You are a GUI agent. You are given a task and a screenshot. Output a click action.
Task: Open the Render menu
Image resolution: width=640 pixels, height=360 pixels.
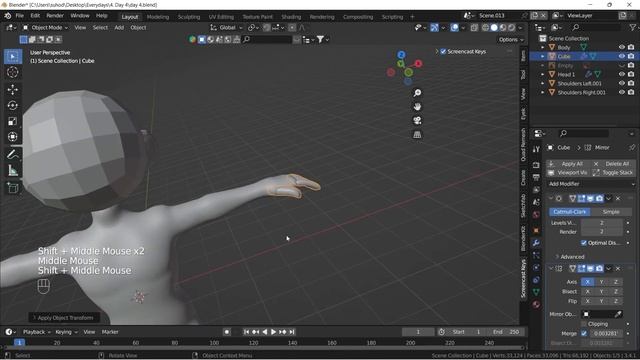55,16
